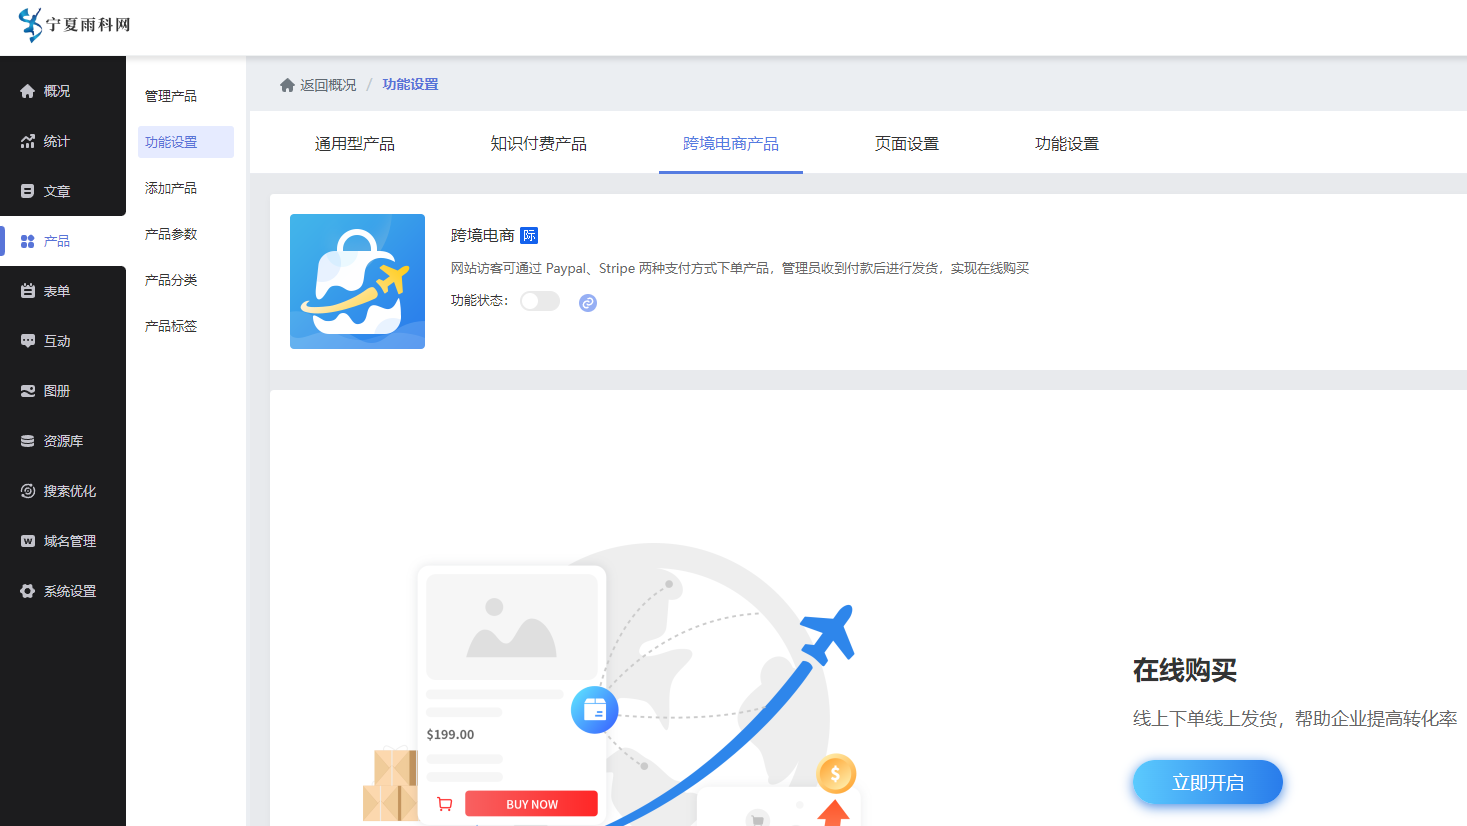Click the chat bubble icon beside 互动
The image size is (1467, 826).
click(28, 341)
